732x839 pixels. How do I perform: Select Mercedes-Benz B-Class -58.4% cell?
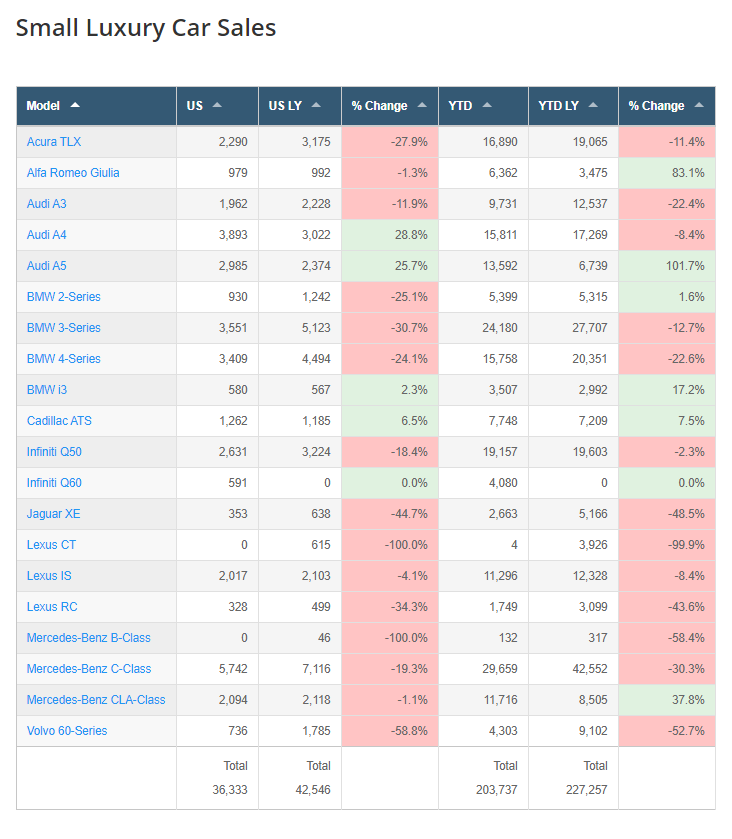667,638
